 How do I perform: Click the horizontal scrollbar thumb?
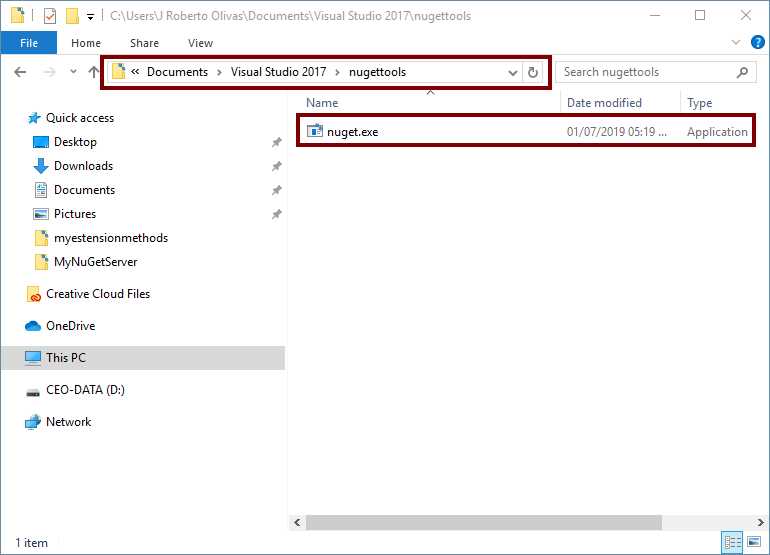click(x=484, y=523)
